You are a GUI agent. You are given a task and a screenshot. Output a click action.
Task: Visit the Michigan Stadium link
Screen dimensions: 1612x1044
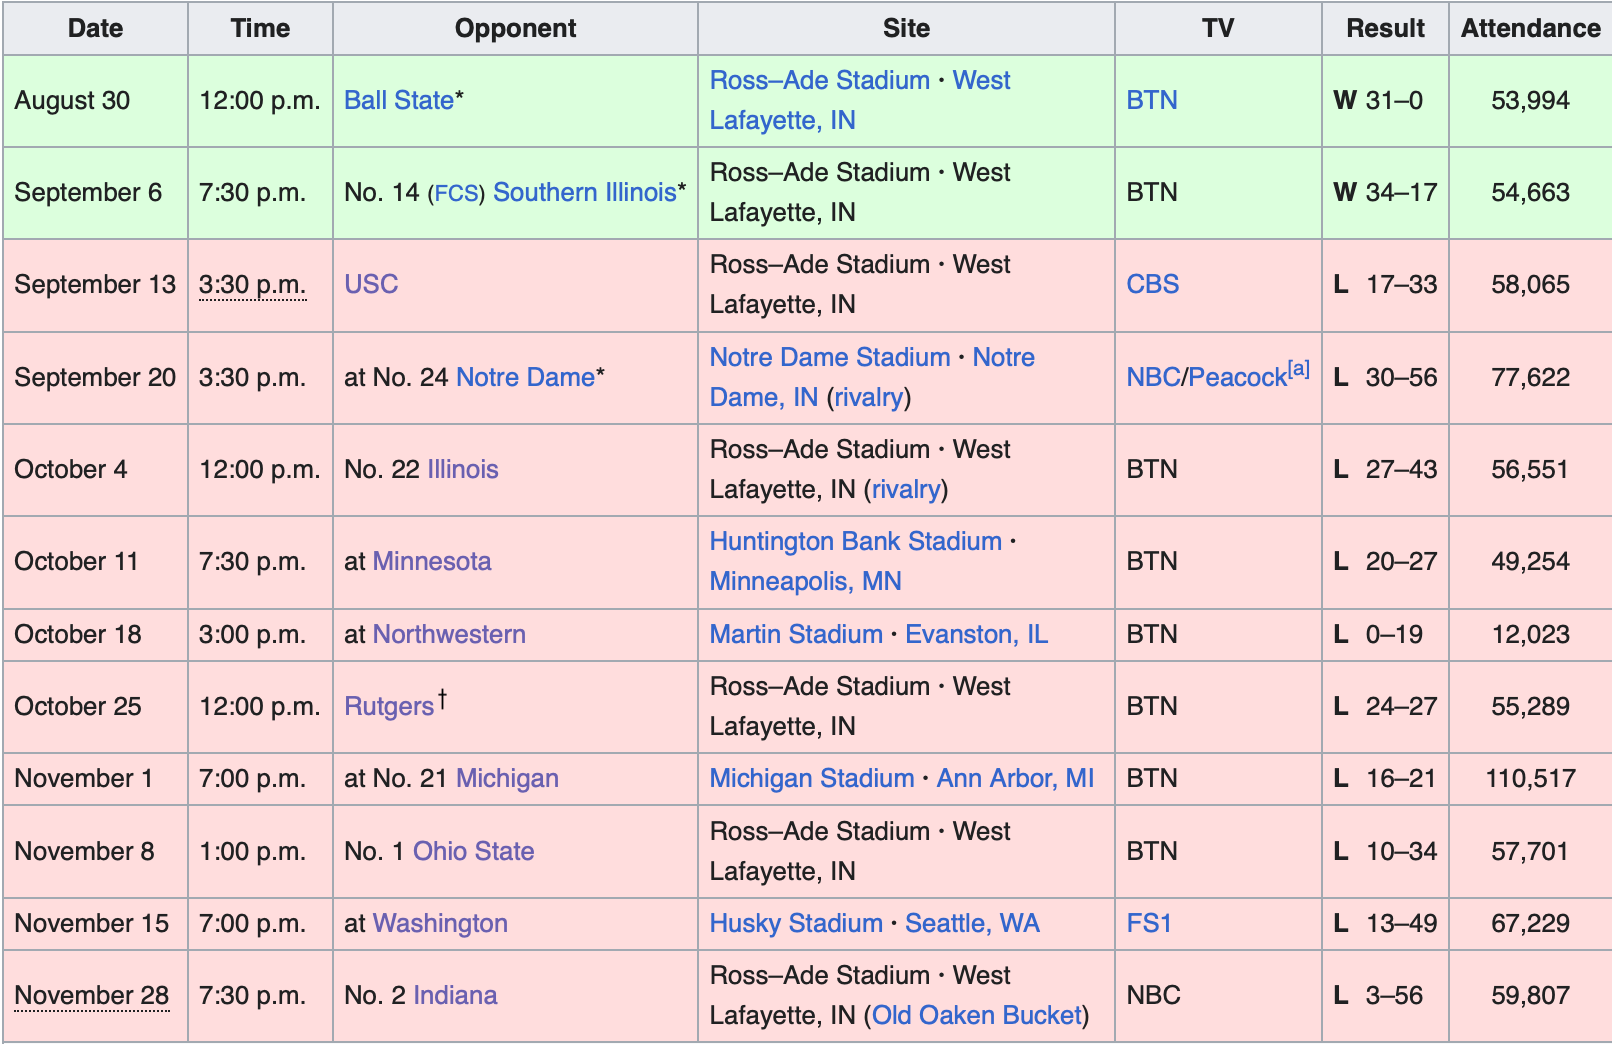(812, 778)
